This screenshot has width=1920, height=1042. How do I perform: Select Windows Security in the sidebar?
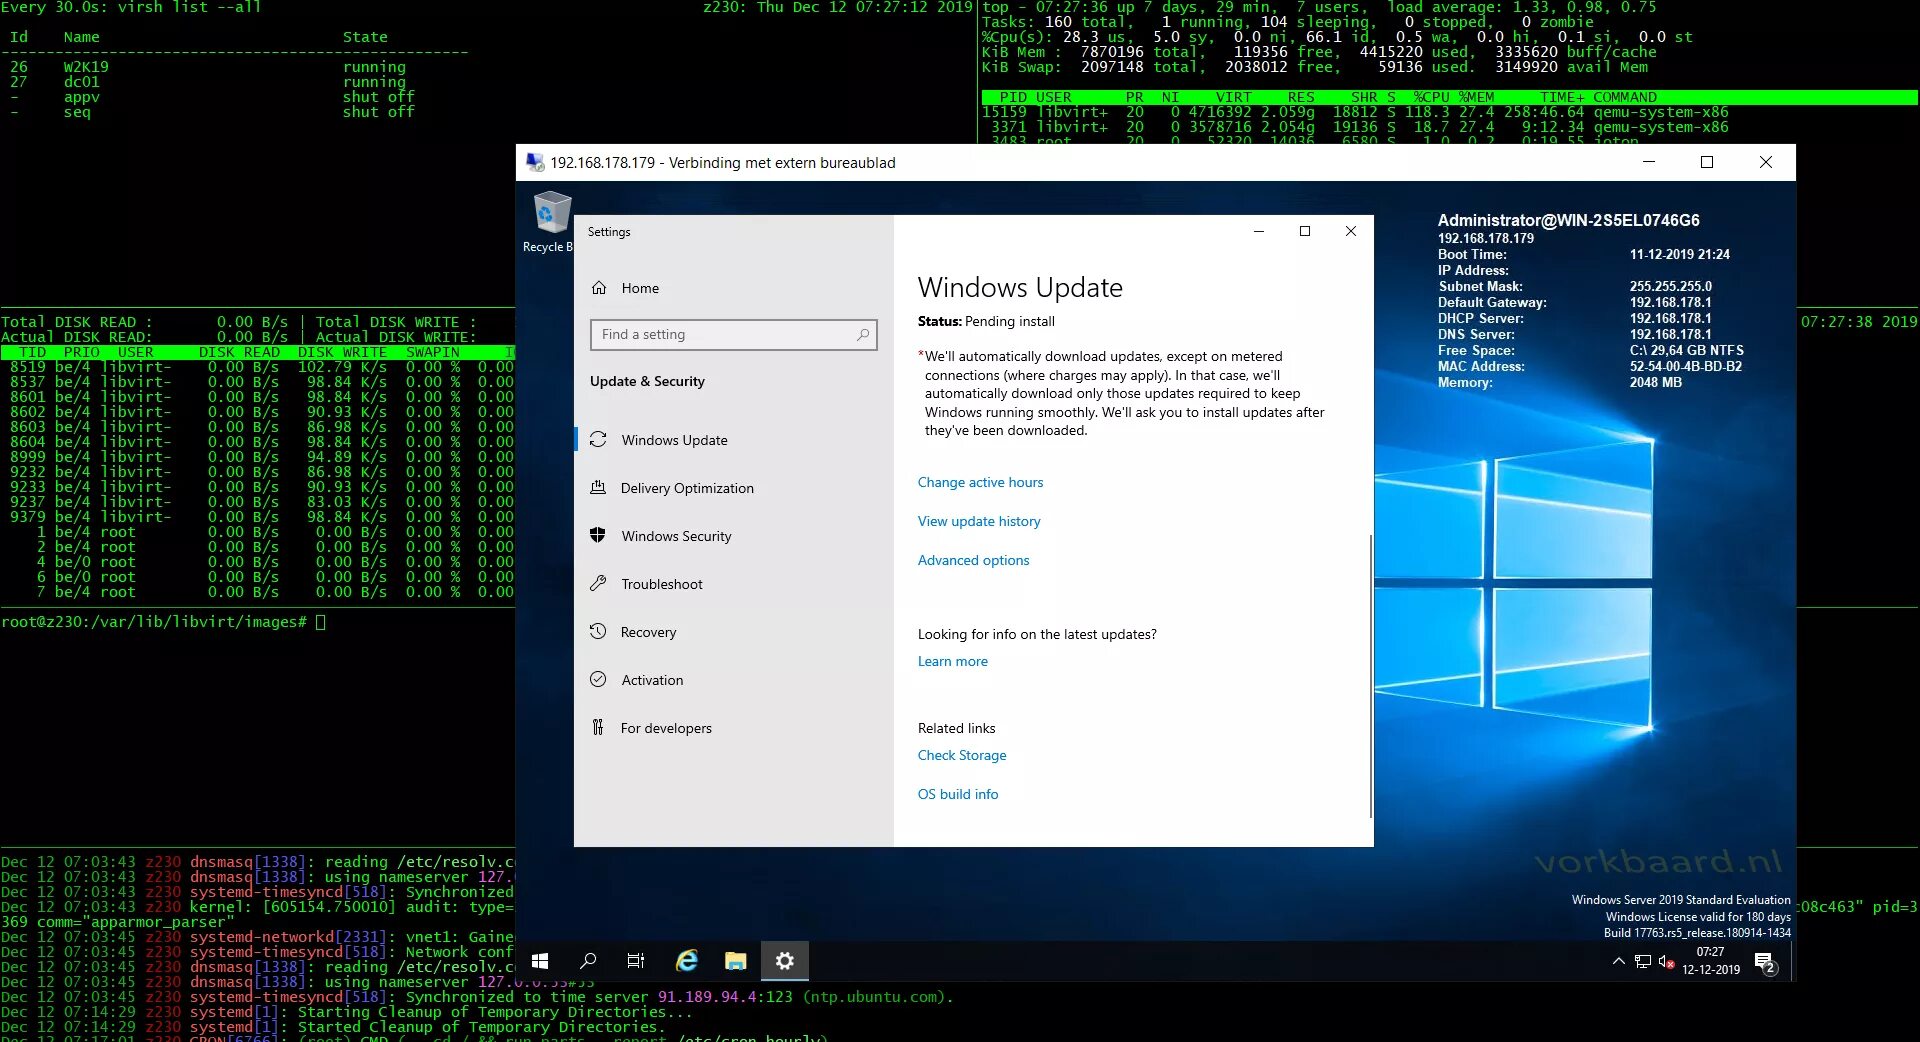[x=734, y=536]
